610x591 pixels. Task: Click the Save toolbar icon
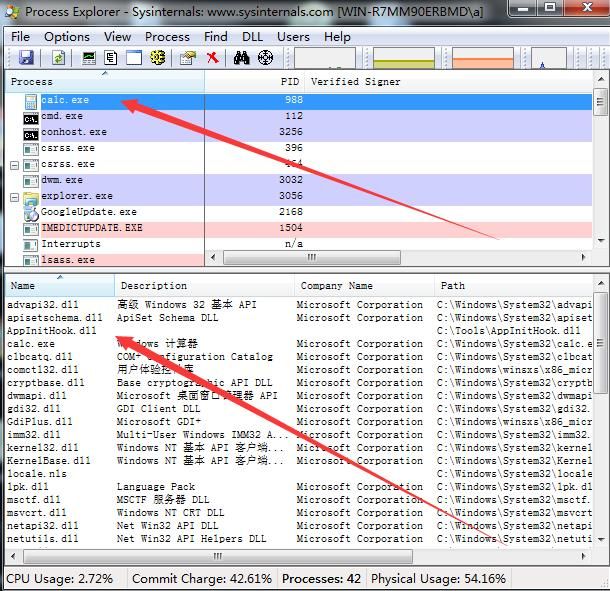coord(26,58)
